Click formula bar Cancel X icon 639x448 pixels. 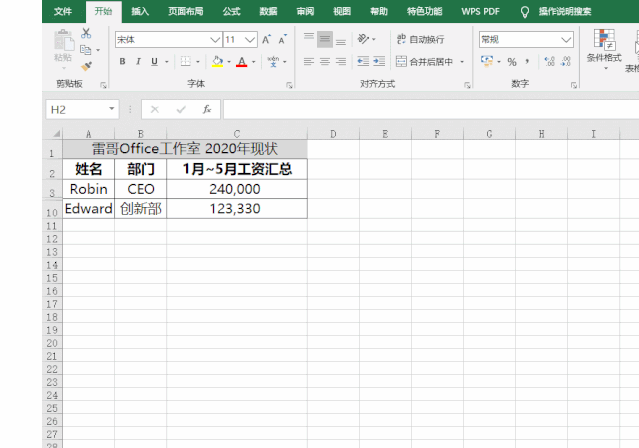(x=155, y=109)
